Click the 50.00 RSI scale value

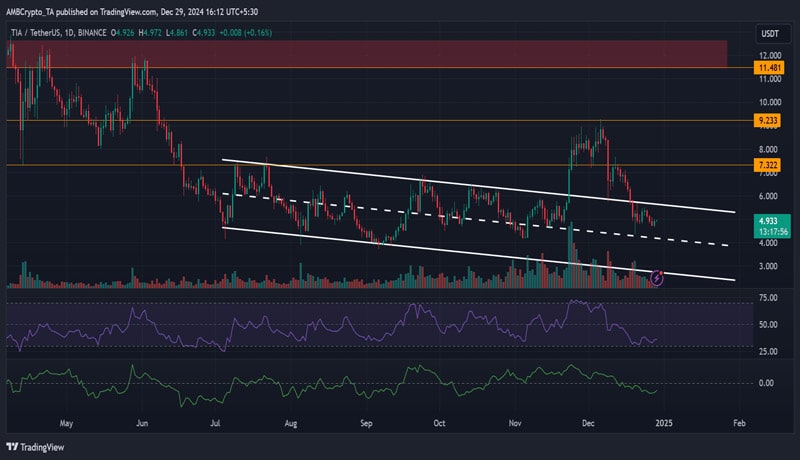click(768, 324)
